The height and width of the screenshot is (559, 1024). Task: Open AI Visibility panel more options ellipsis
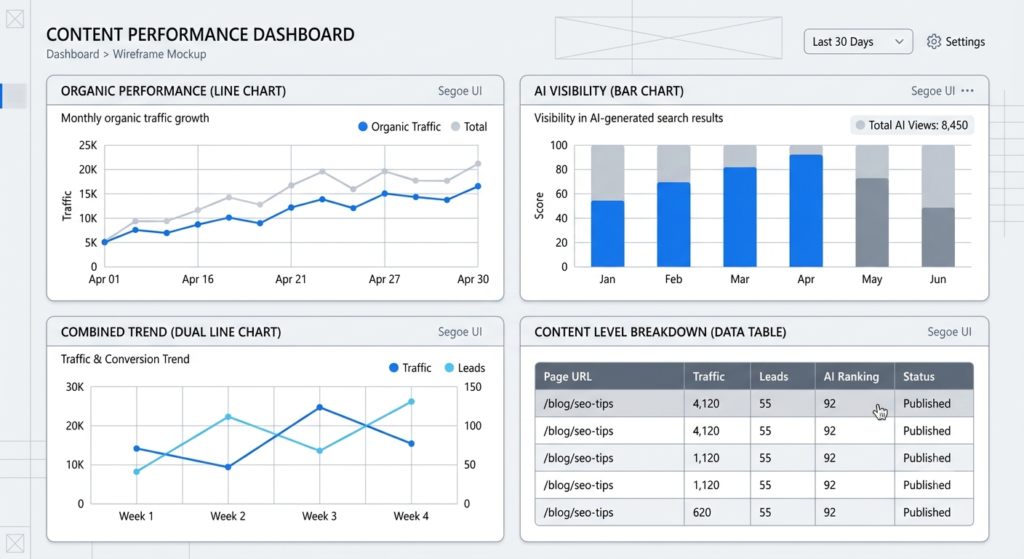967,91
